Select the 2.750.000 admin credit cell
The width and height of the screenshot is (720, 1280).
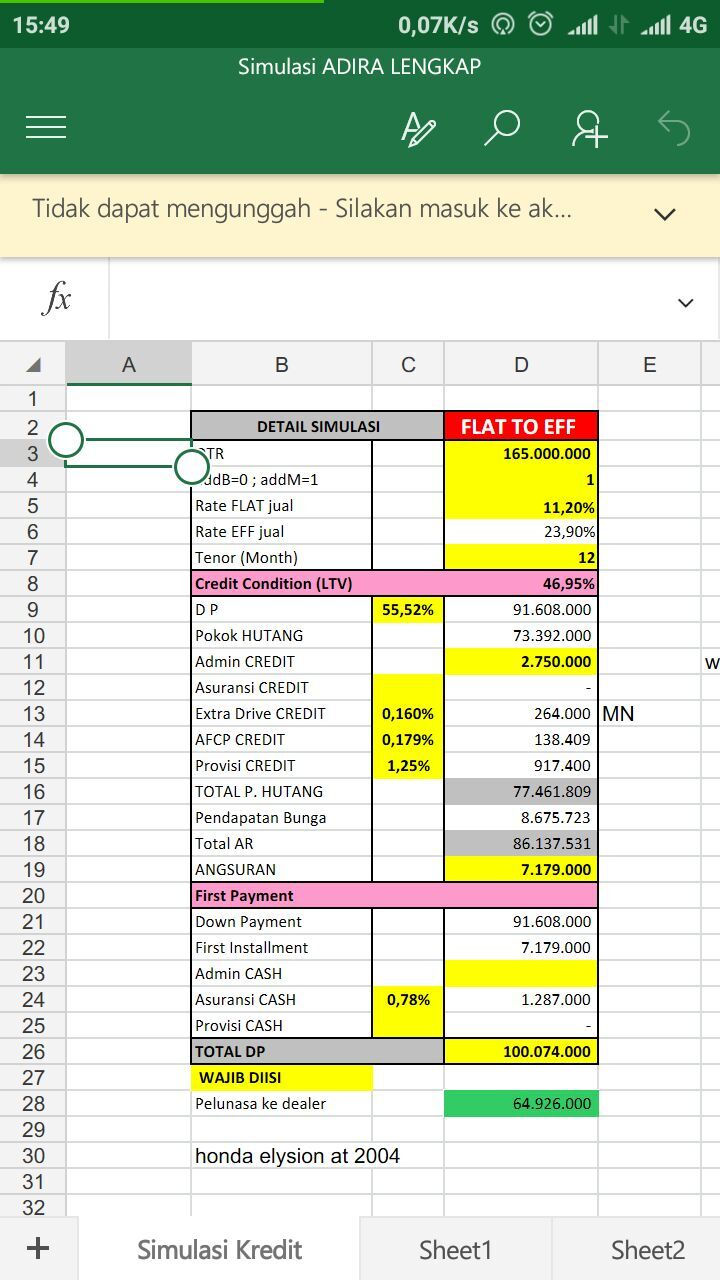coord(521,661)
